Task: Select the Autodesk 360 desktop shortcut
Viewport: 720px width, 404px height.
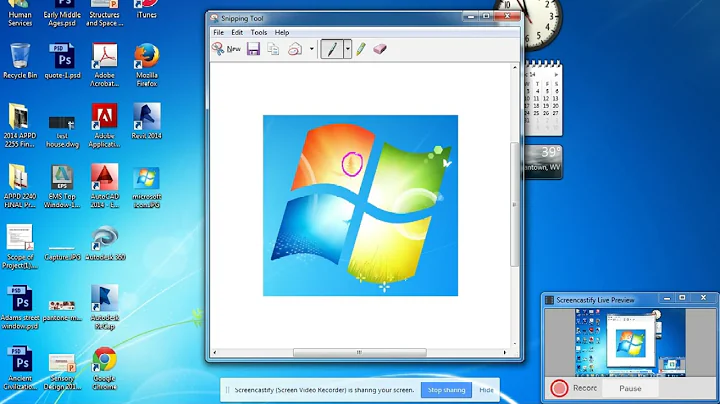Action: 105,243
